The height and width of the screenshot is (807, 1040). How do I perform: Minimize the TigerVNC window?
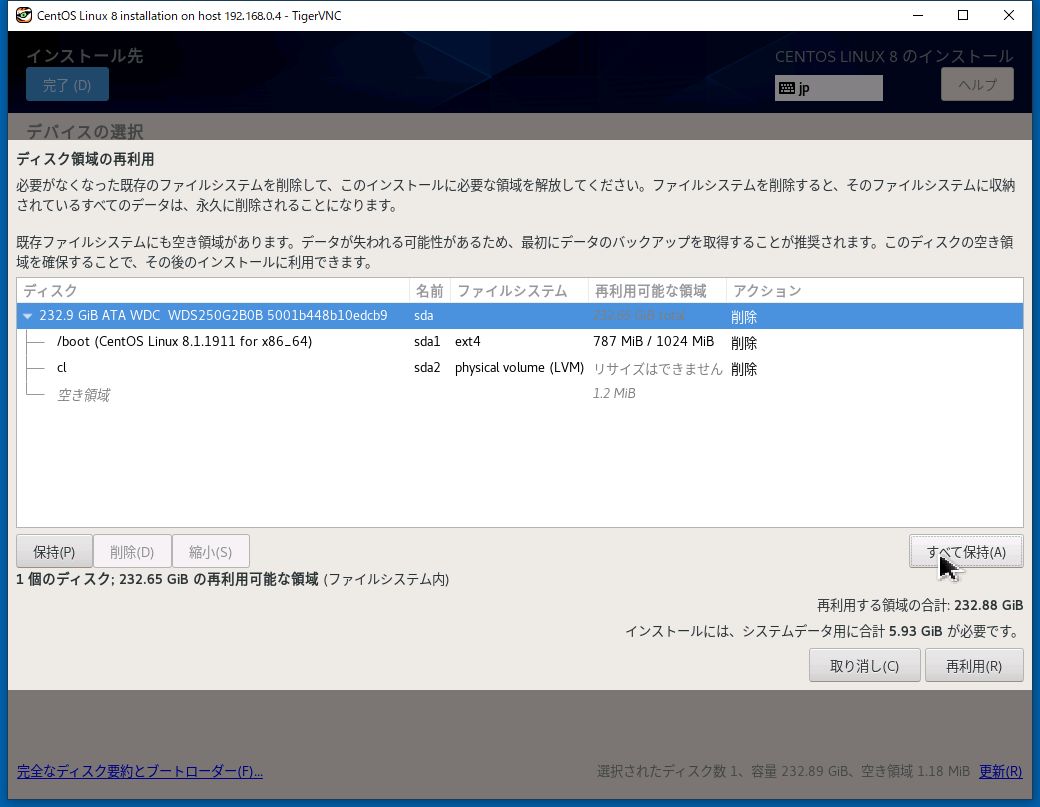coord(918,15)
